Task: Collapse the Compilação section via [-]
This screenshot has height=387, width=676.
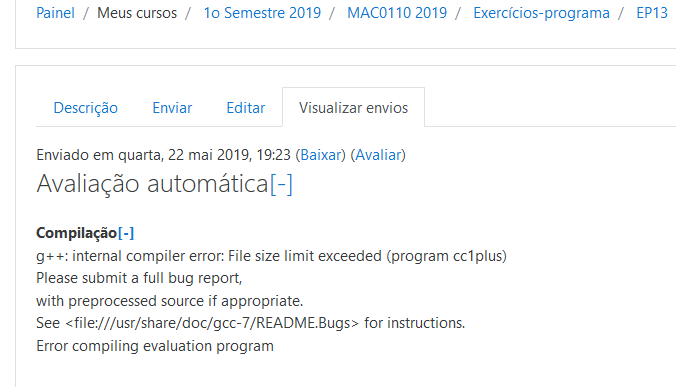Action: [x=126, y=233]
